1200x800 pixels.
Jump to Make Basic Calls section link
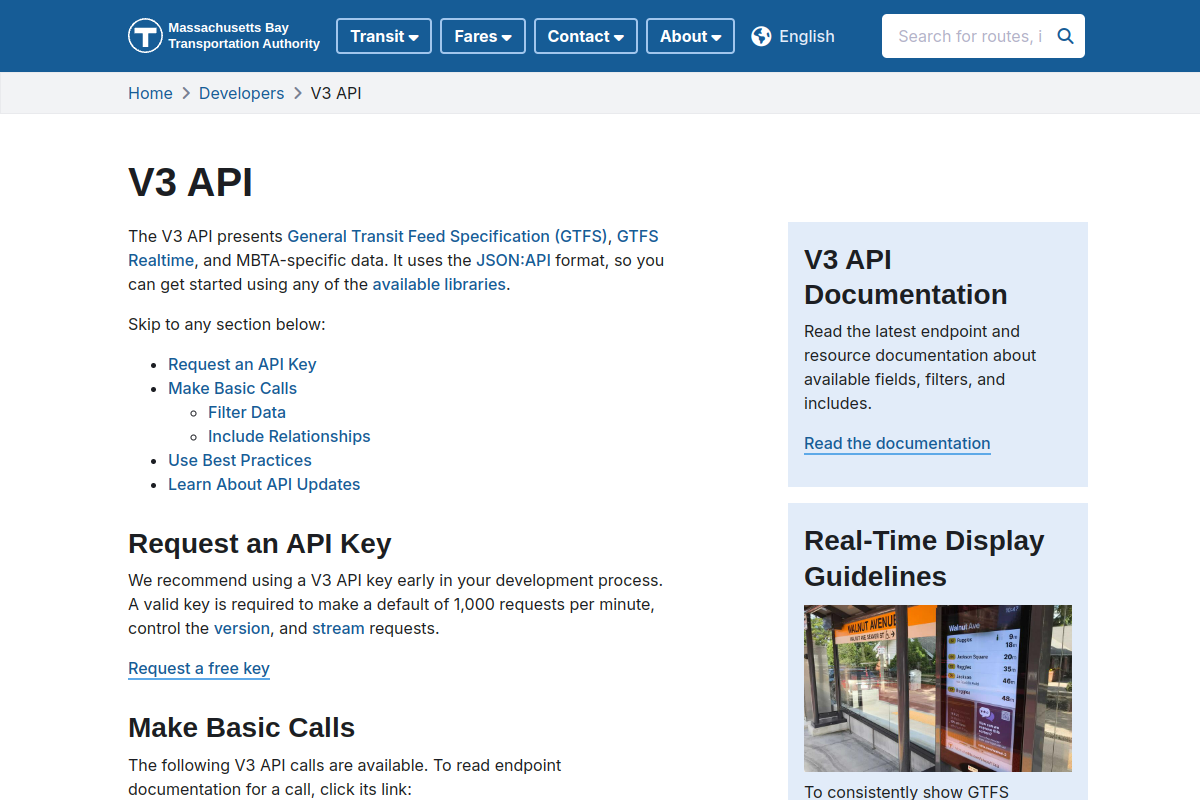pos(232,388)
